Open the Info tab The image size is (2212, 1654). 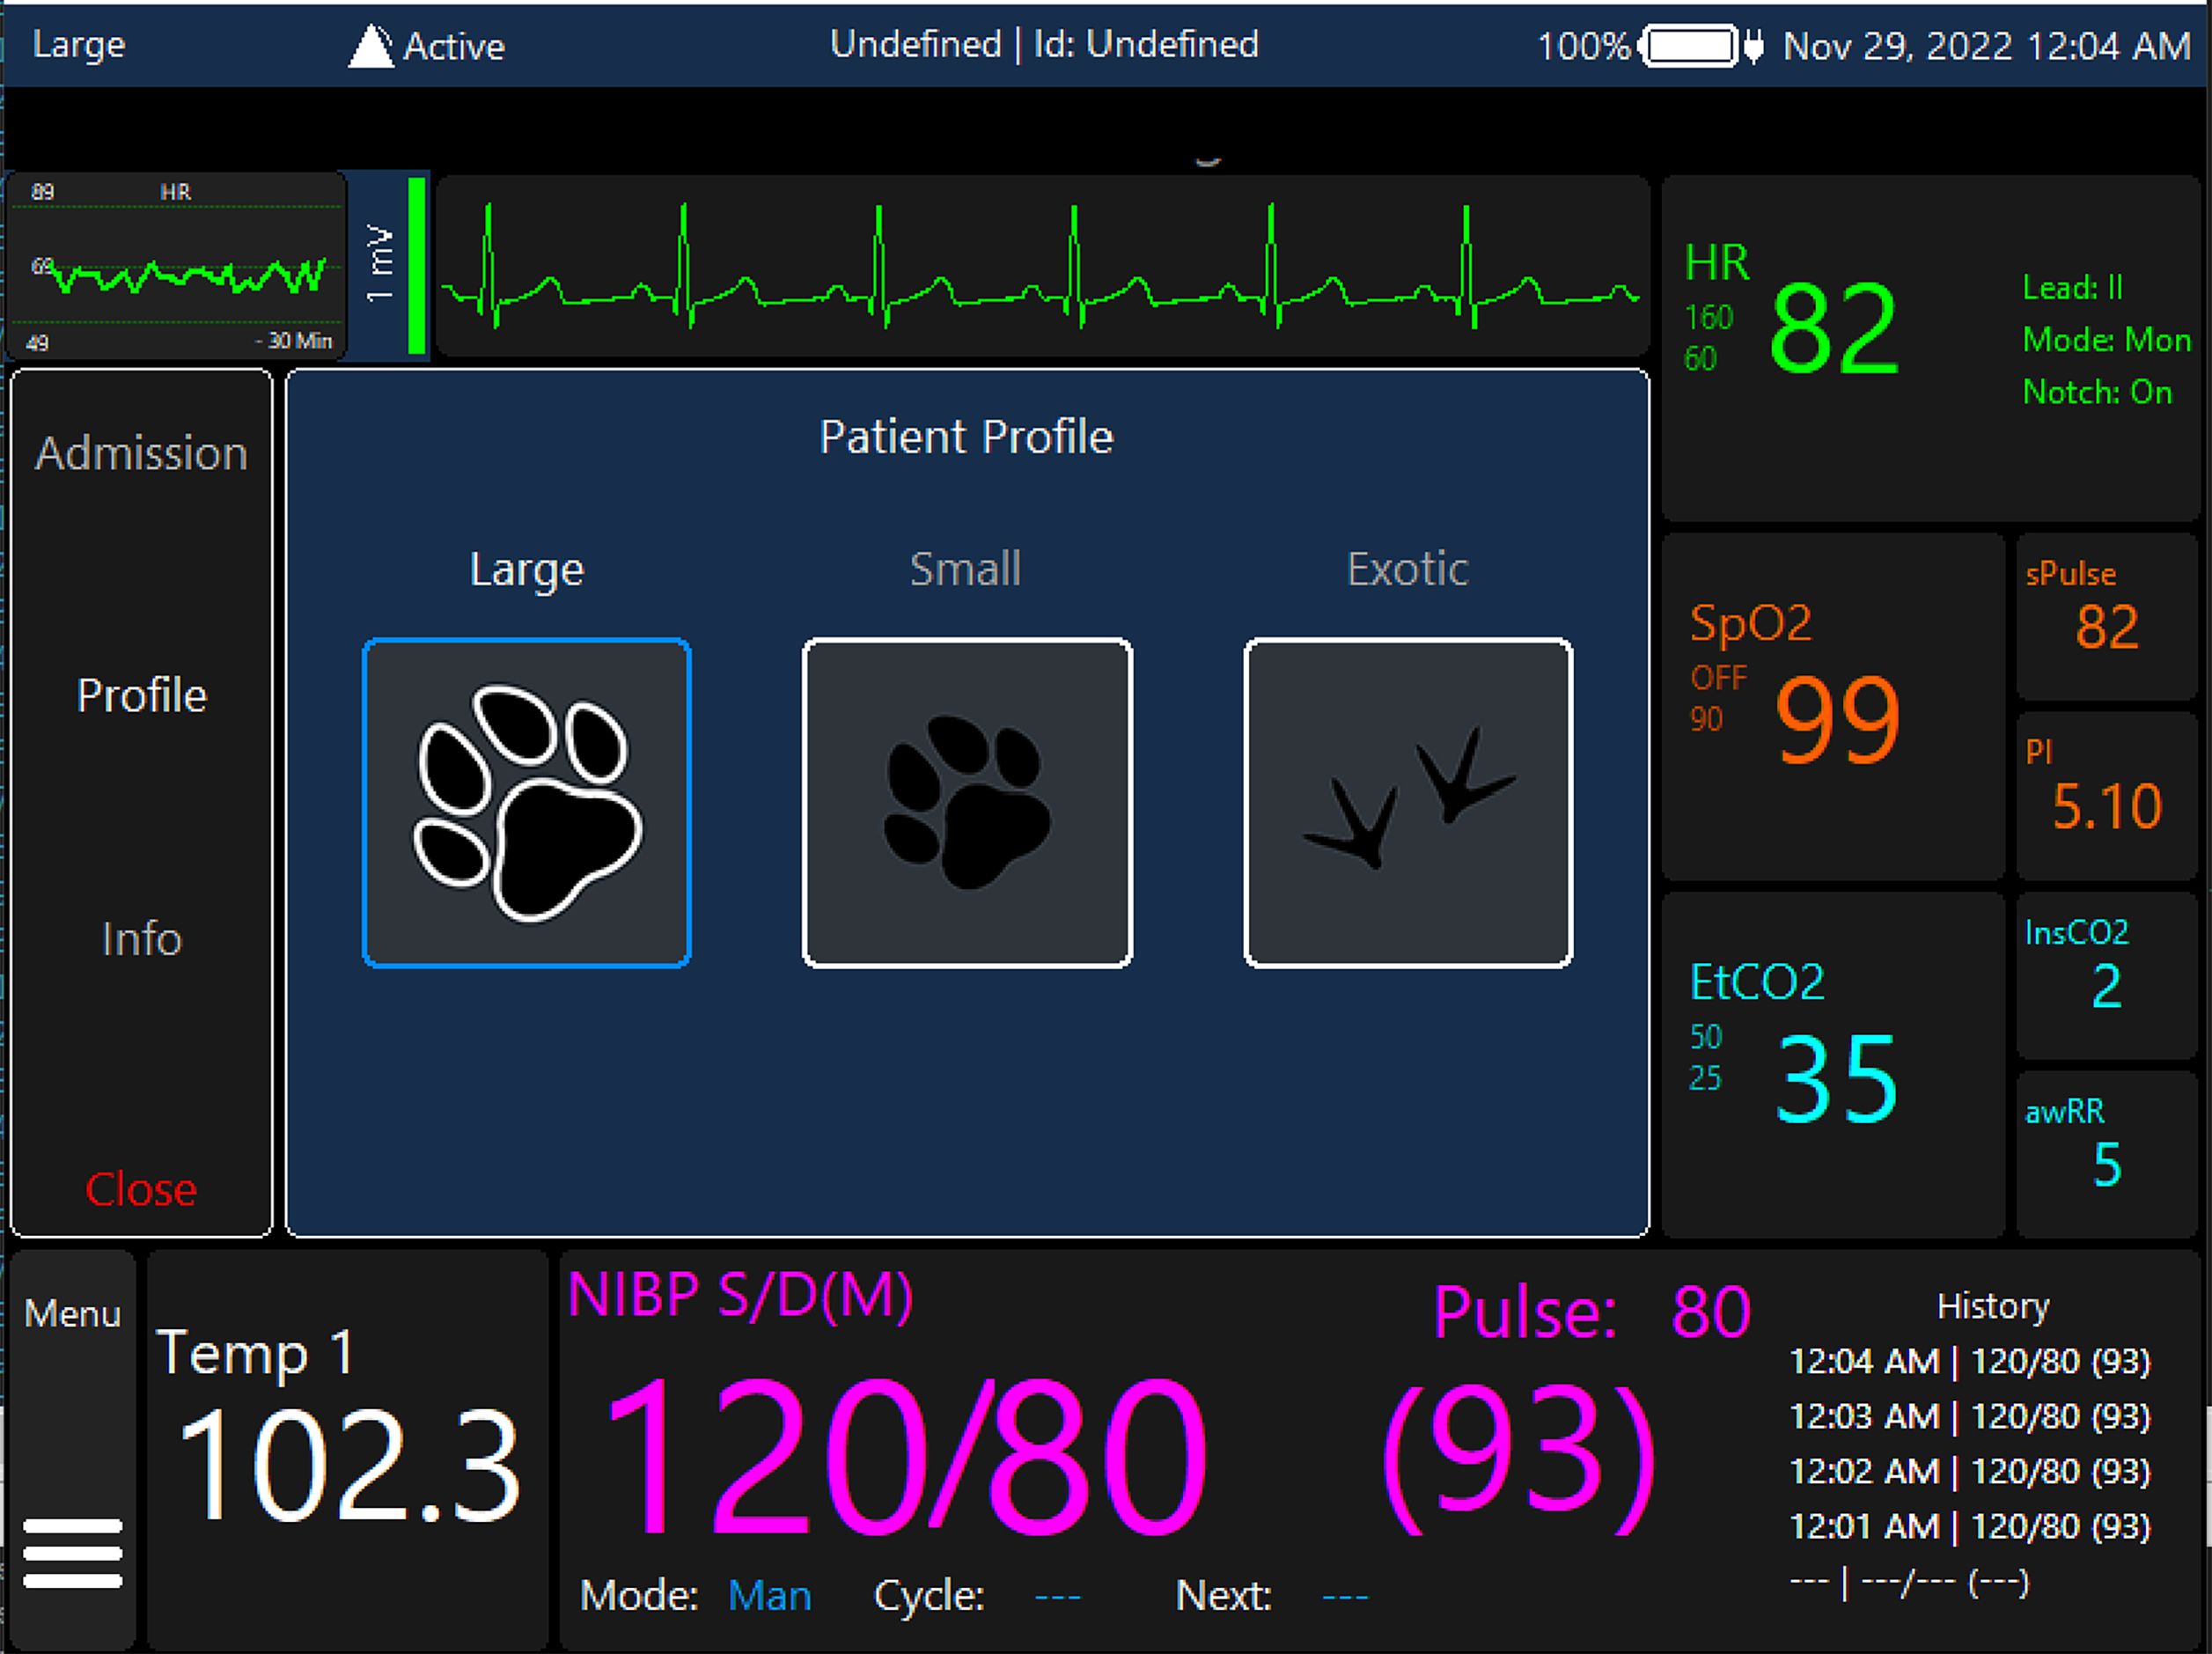[x=141, y=939]
